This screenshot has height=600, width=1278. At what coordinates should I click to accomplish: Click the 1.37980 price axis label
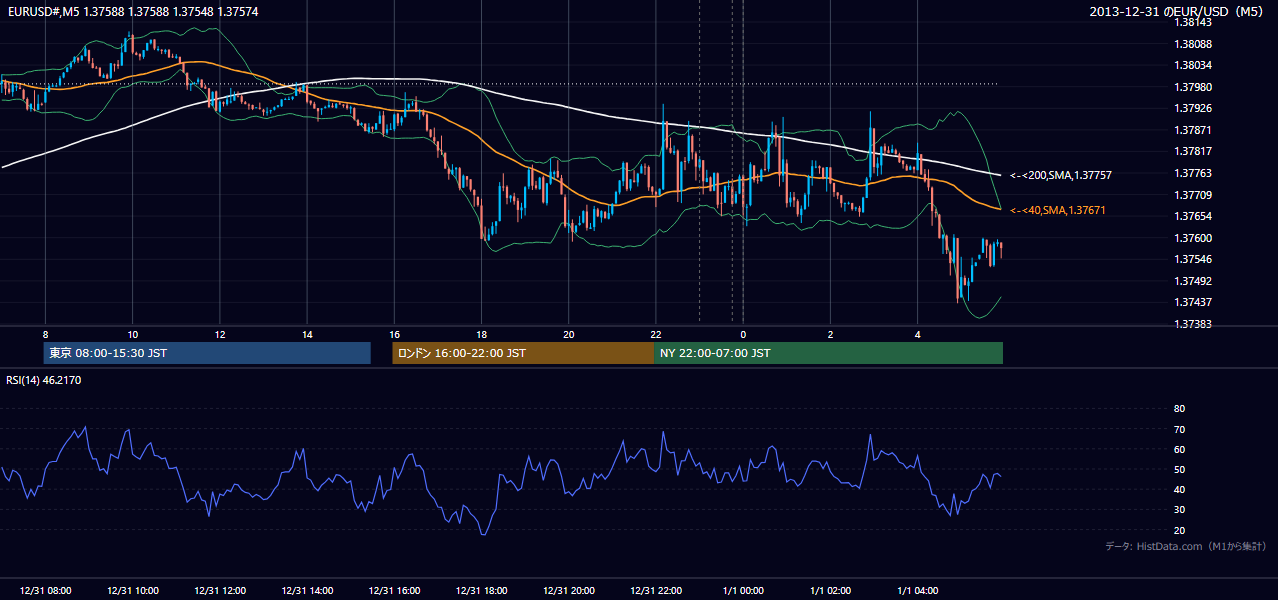coord(1193,87)
